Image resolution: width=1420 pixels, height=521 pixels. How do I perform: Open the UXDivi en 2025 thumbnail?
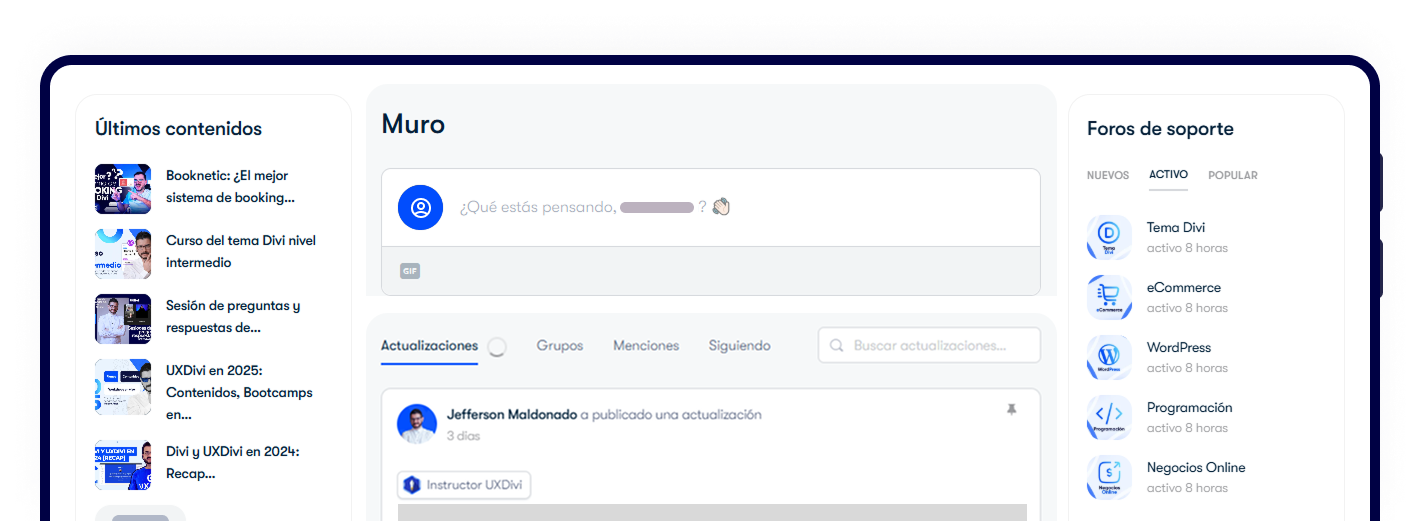(x=123, y=387)
